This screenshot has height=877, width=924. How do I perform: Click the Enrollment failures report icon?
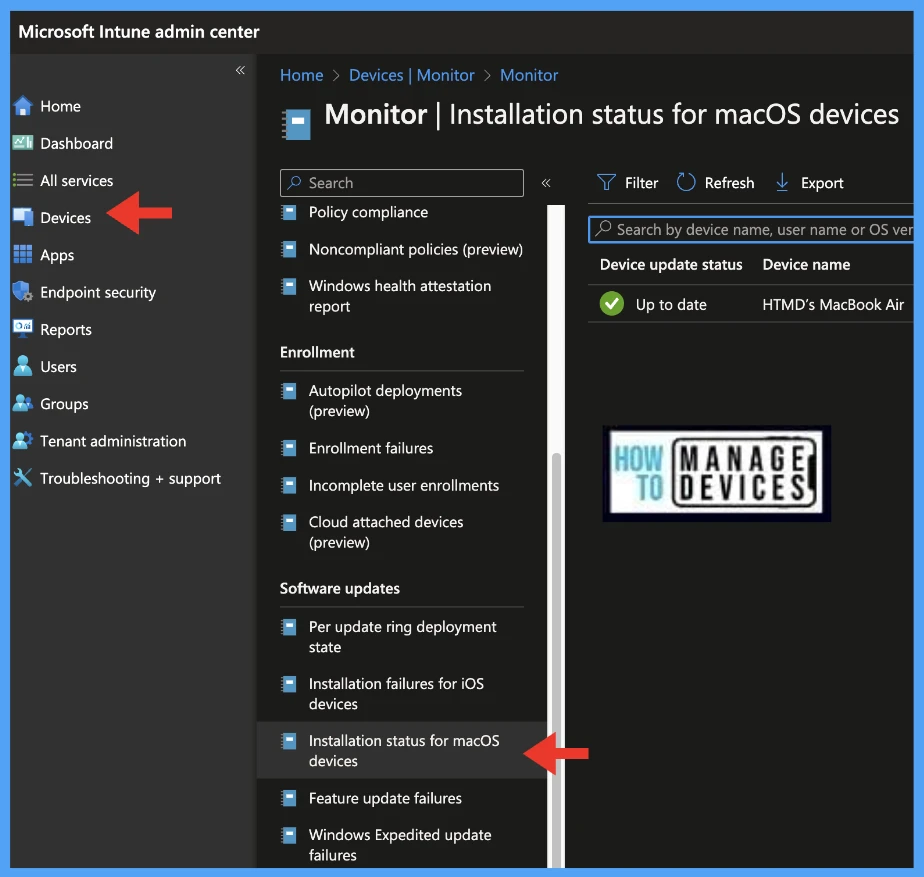pos(289,449)
